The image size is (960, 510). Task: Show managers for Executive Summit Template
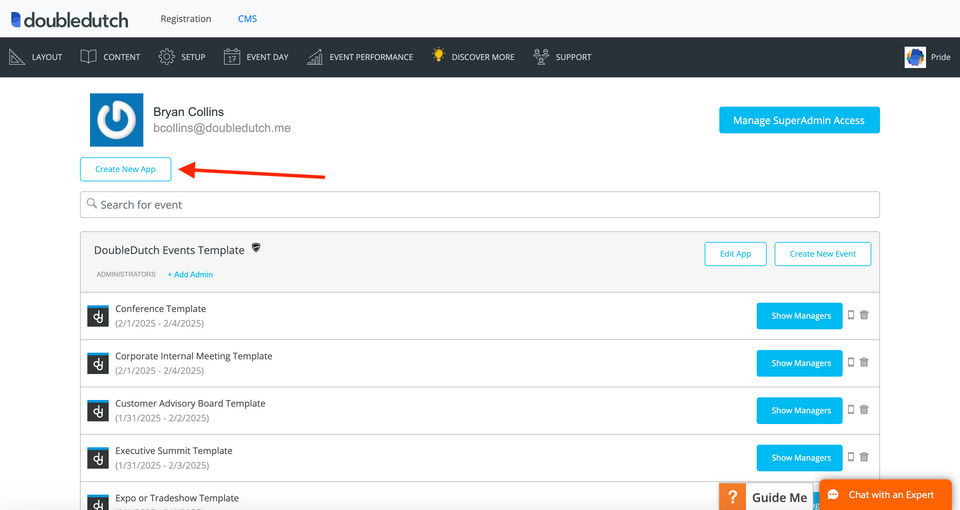coord(800,457)
